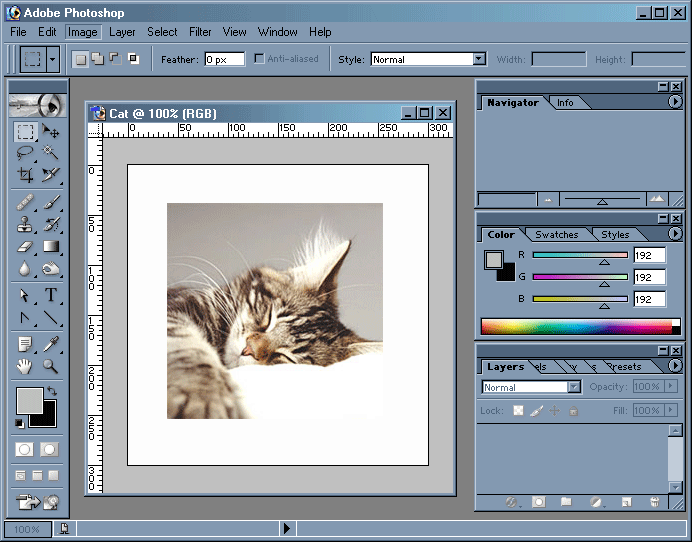Select the Move tool
Viewport: 692px width, 542px height.
[51, 132]
